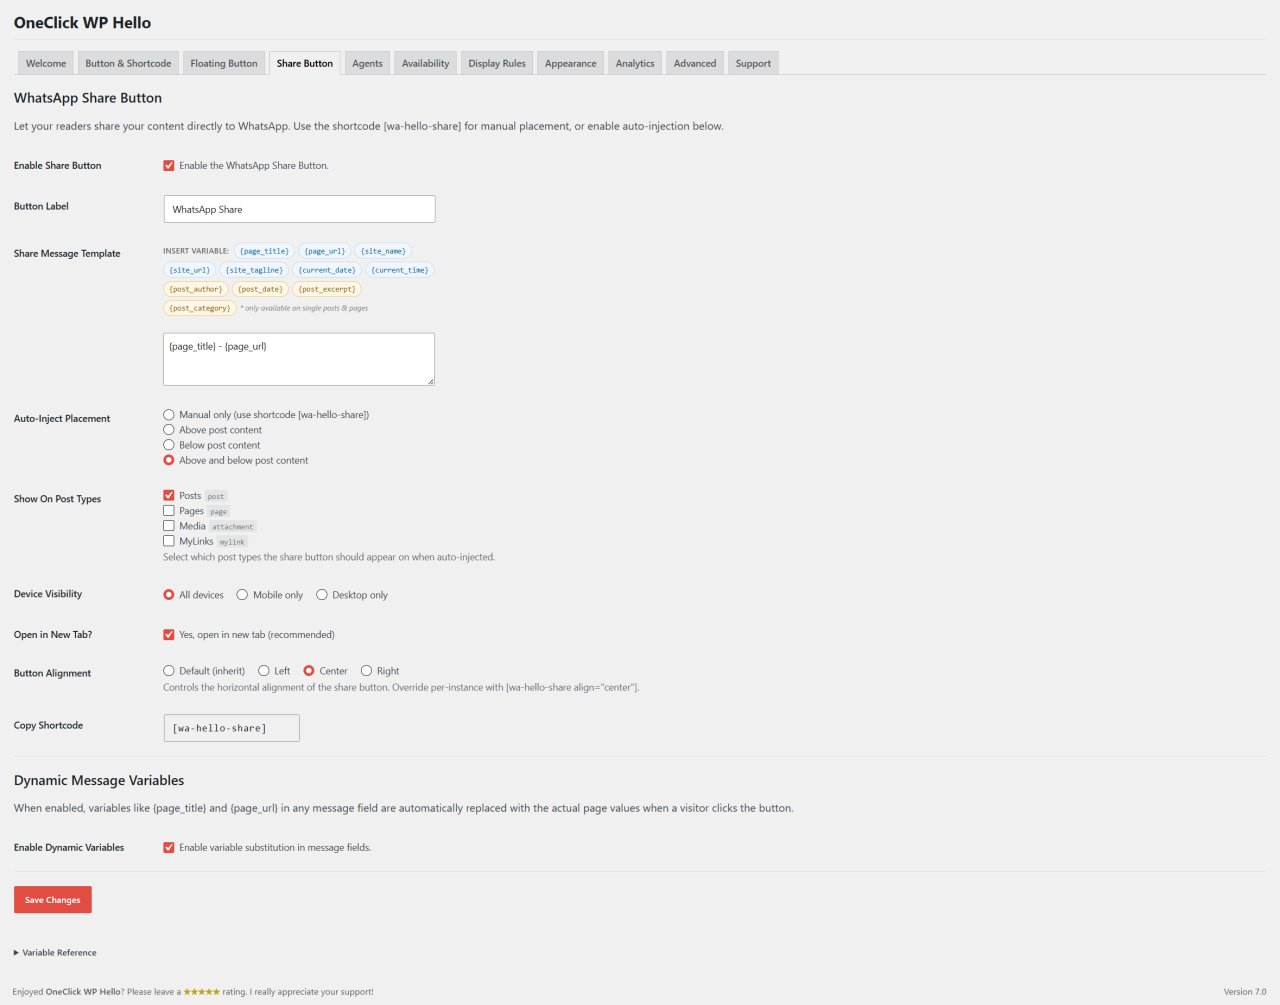Select Right button alignment
Image resolution: width=1280 pixels, height=1005 pixels.
367,671
